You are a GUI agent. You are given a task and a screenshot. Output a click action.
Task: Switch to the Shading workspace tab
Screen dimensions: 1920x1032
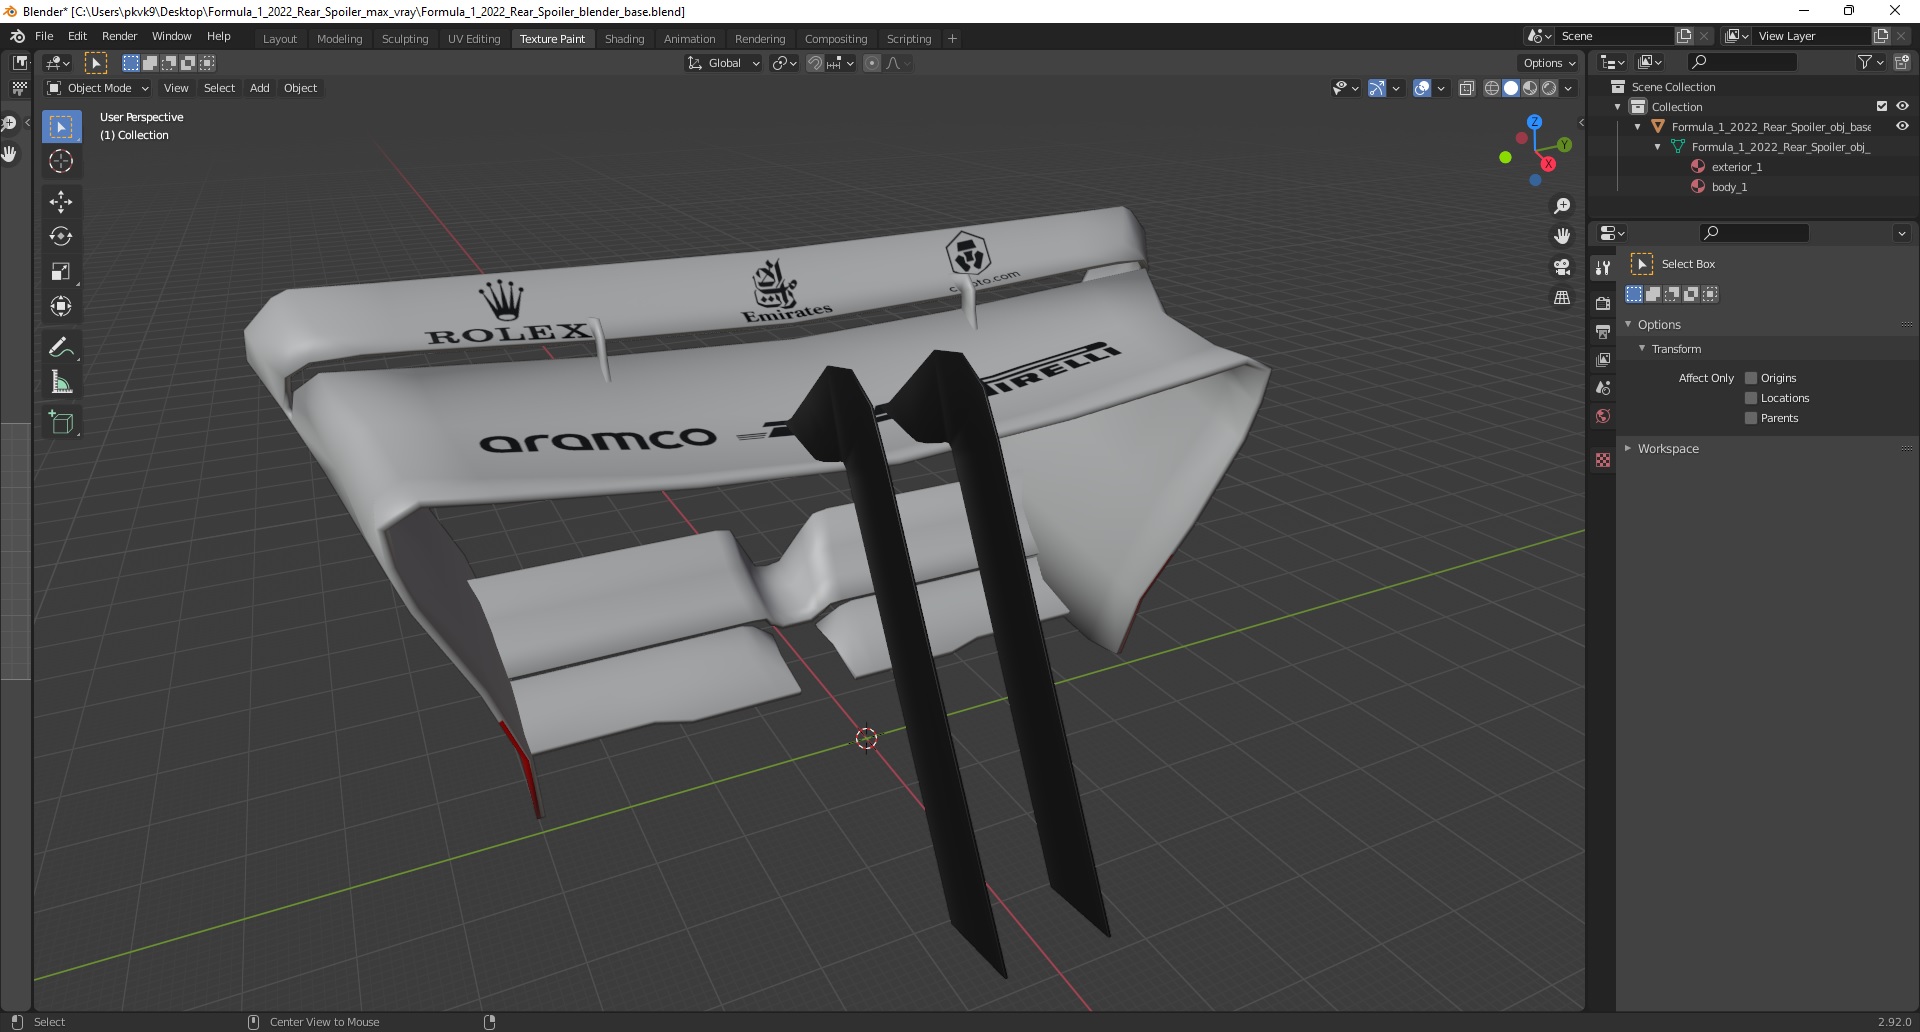[624, 39]
